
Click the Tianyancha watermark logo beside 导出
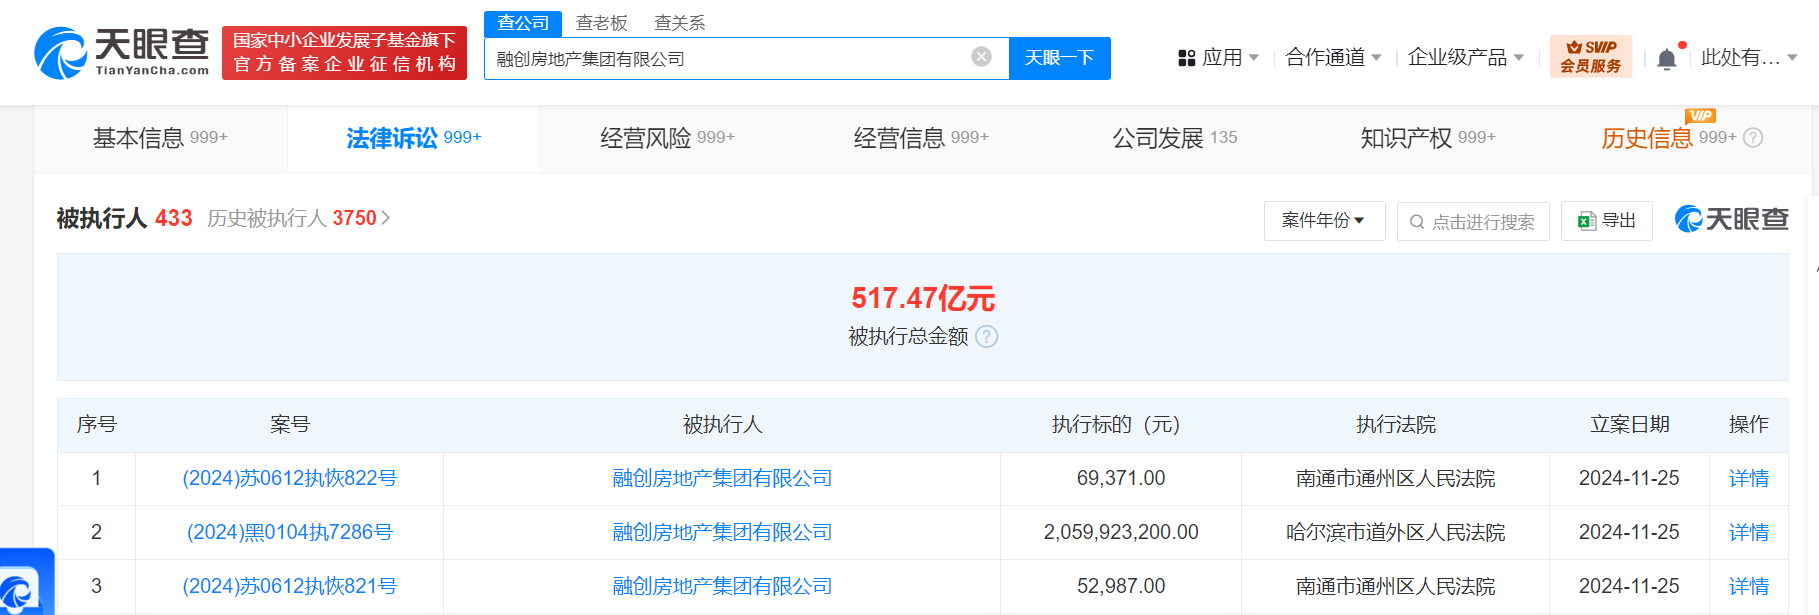click(1731, 219)
